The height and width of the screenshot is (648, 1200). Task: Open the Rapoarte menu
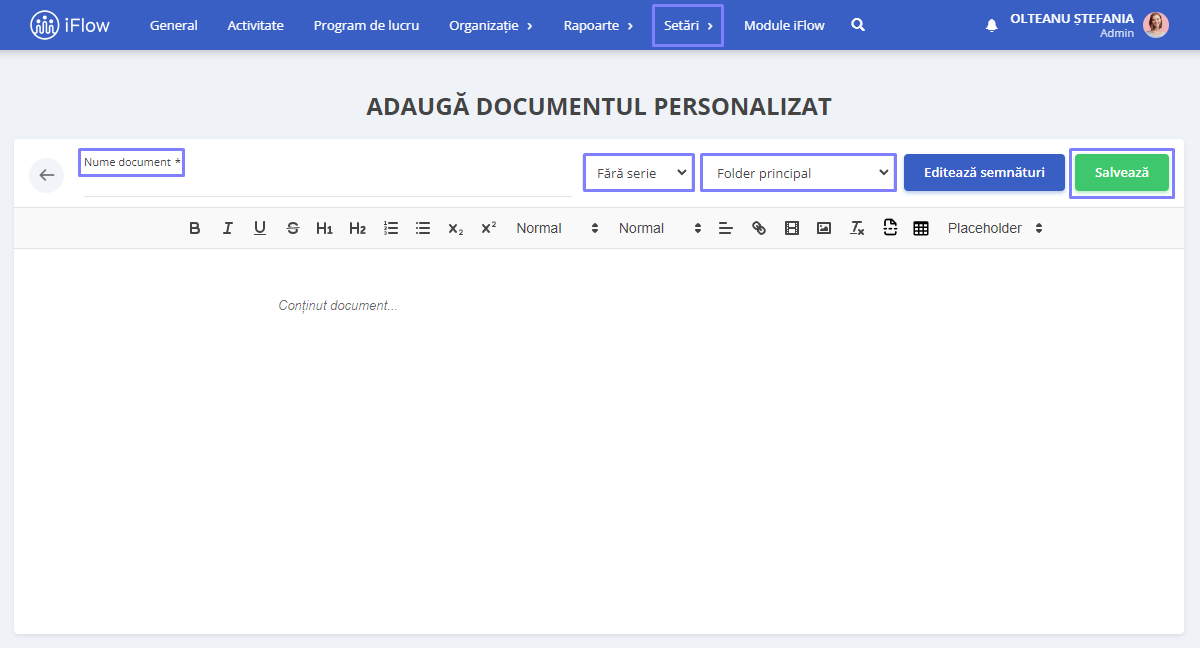point(598,25)
